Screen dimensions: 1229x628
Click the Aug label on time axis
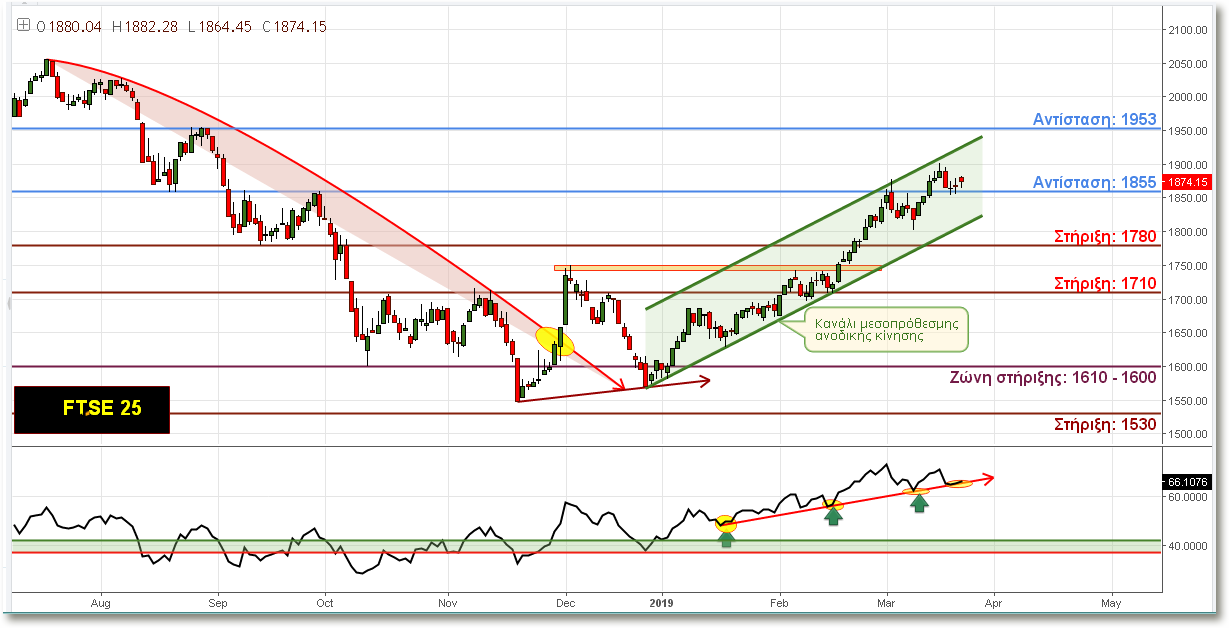click(100, 604)
